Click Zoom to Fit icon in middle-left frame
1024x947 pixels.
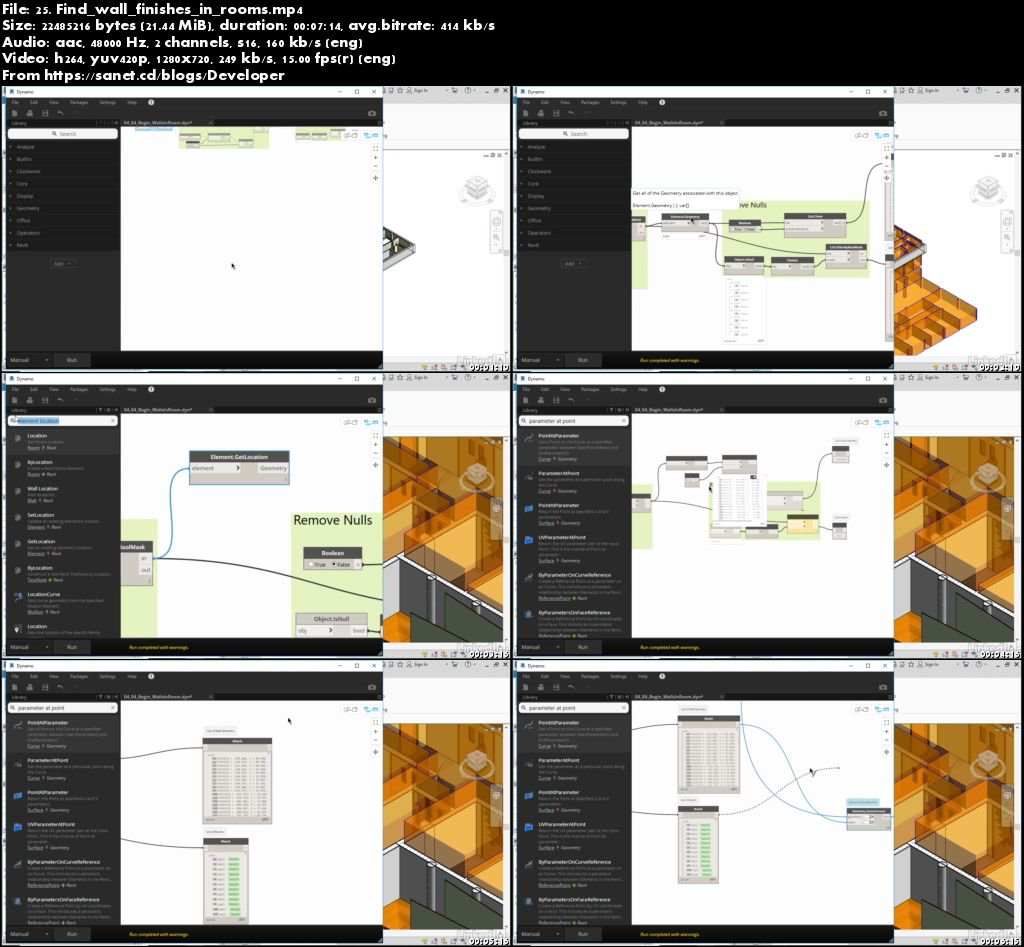click(376, 435)
